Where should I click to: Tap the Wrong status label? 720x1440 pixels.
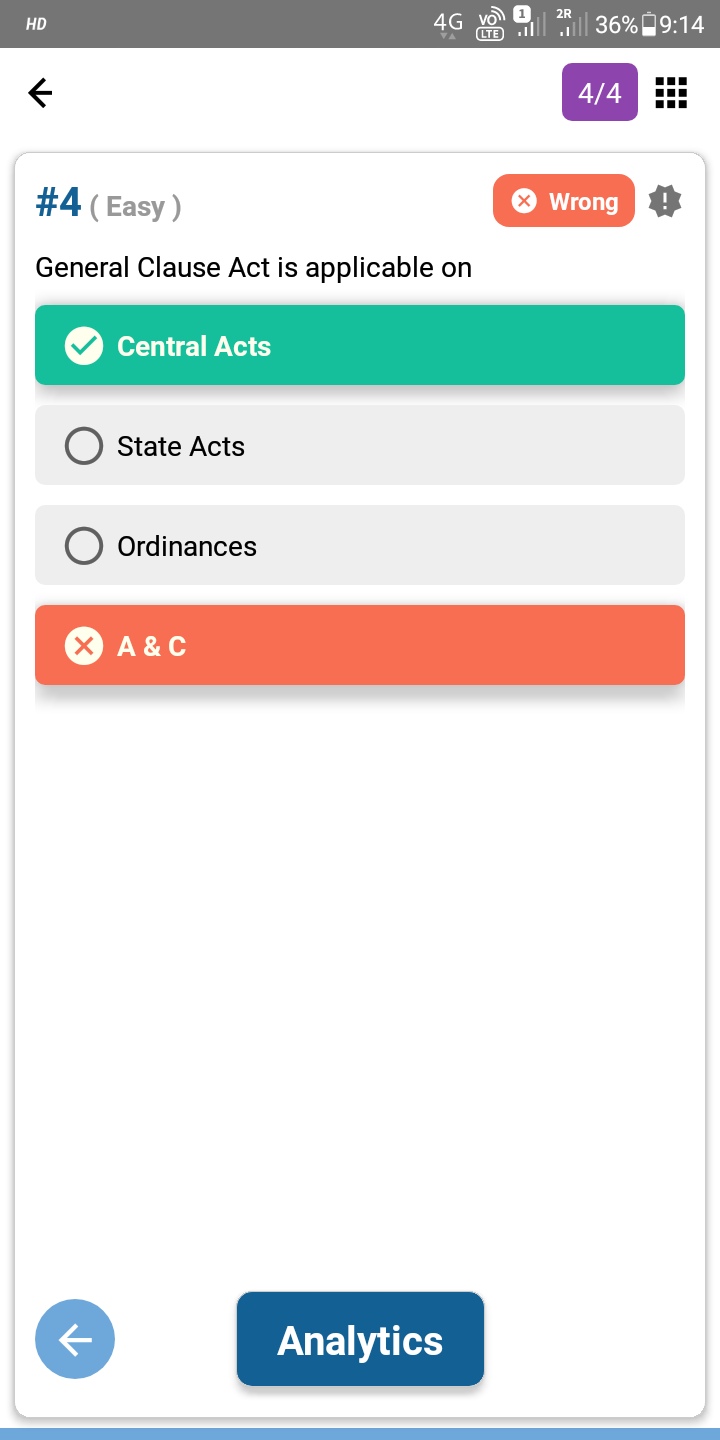pyautogui.click(x=564, y=201)
